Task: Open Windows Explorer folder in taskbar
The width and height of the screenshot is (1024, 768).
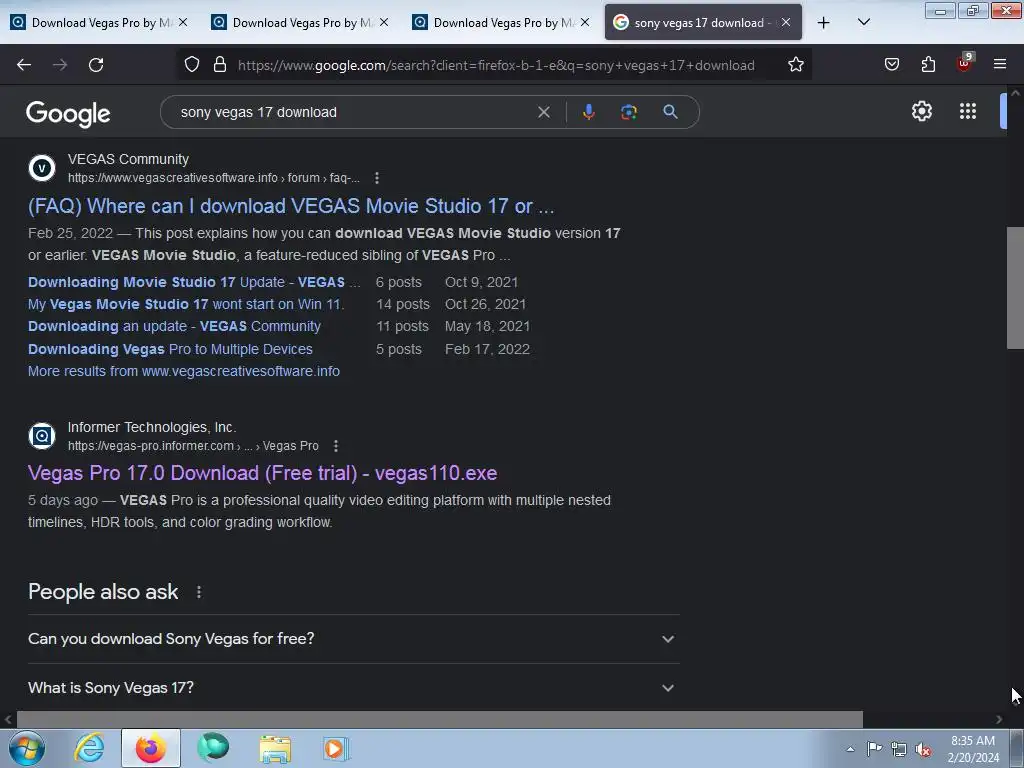Action: point(275,748)
